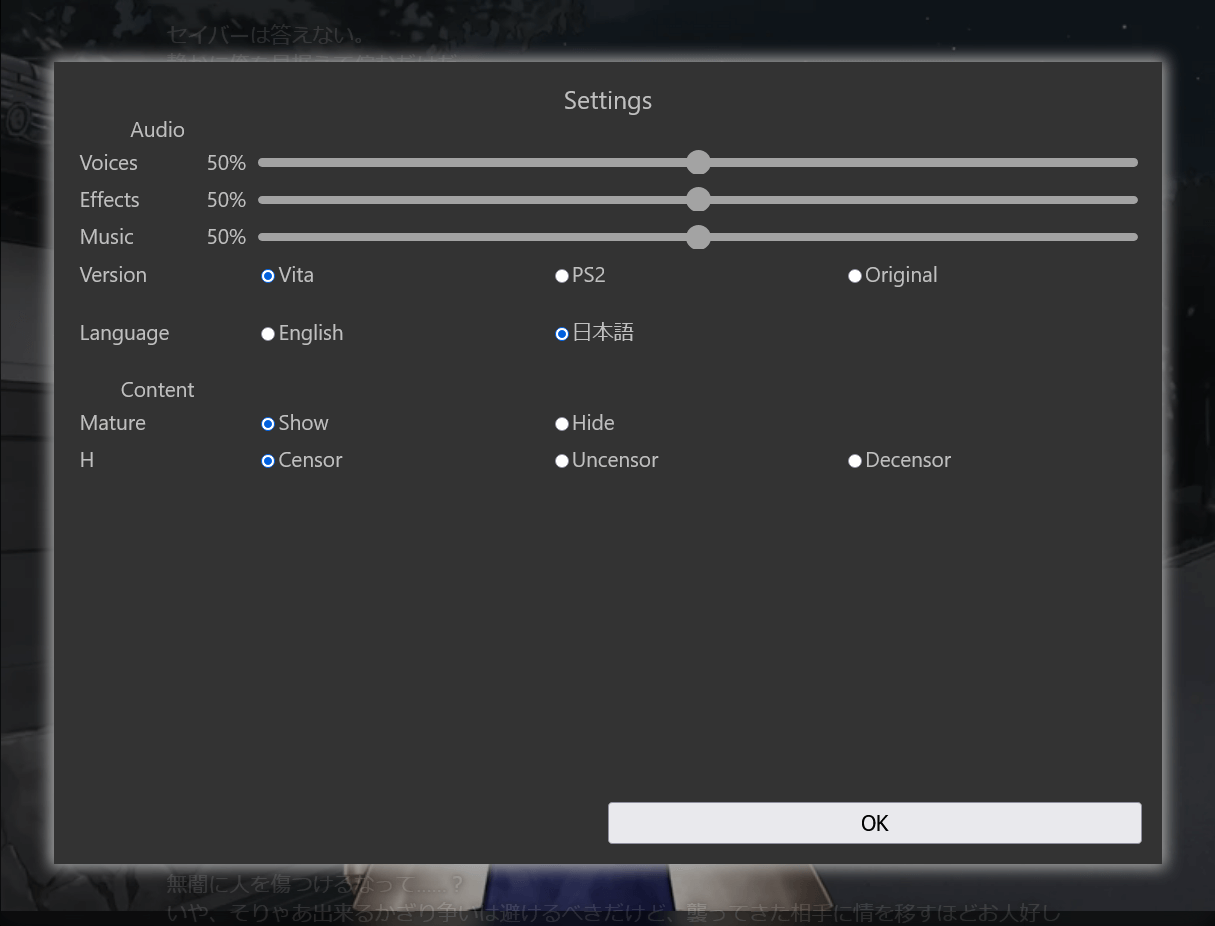Click the Content section heading
1215x926 pixels.
click(157, 390)
